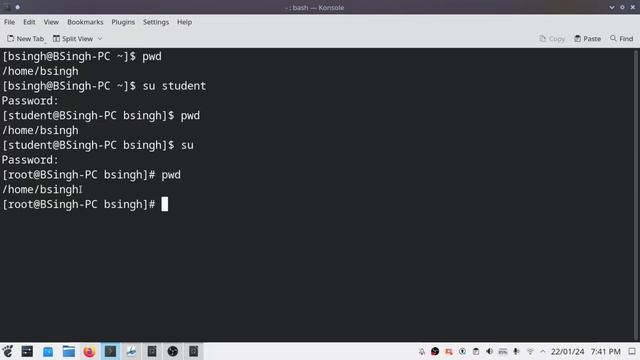Open the View menu
The width and height of the screenshot is (640, 360).
pyautogui.click(x=51, y=22)
